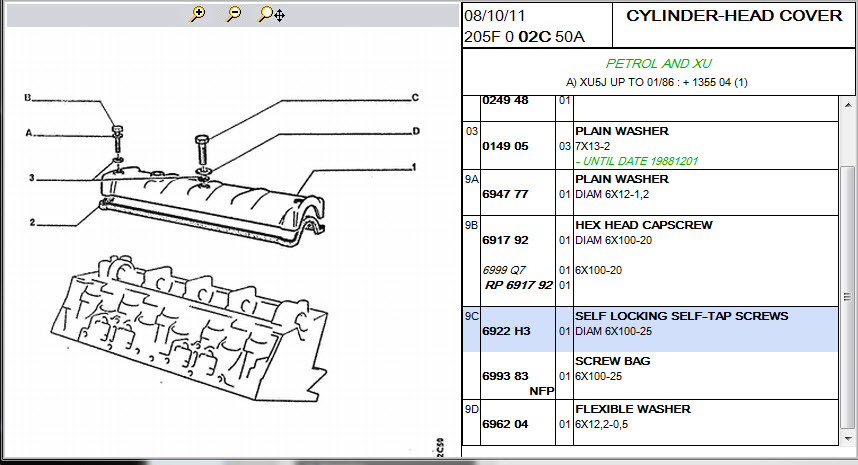Click the parts list scrollbar thumb

click(848, 297)
